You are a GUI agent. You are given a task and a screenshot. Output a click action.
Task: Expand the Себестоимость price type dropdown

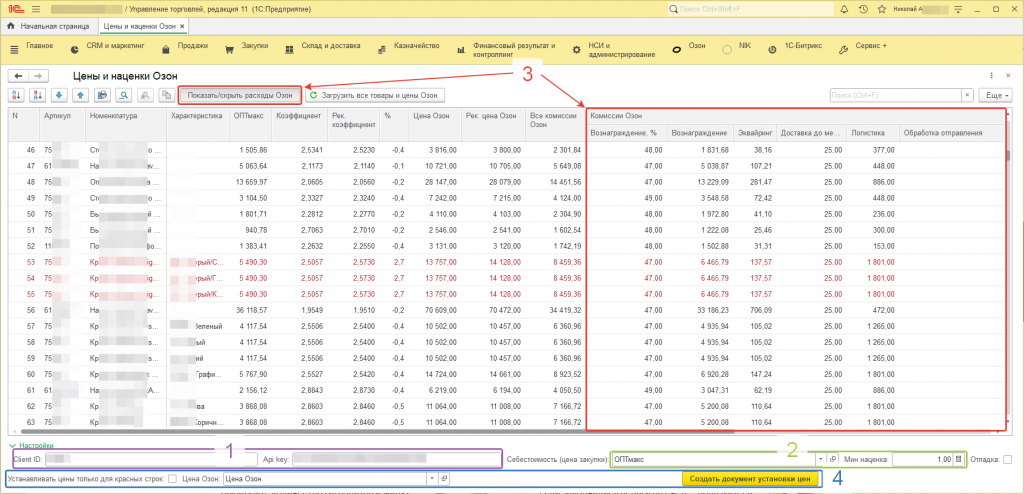[x=822, y=459]
